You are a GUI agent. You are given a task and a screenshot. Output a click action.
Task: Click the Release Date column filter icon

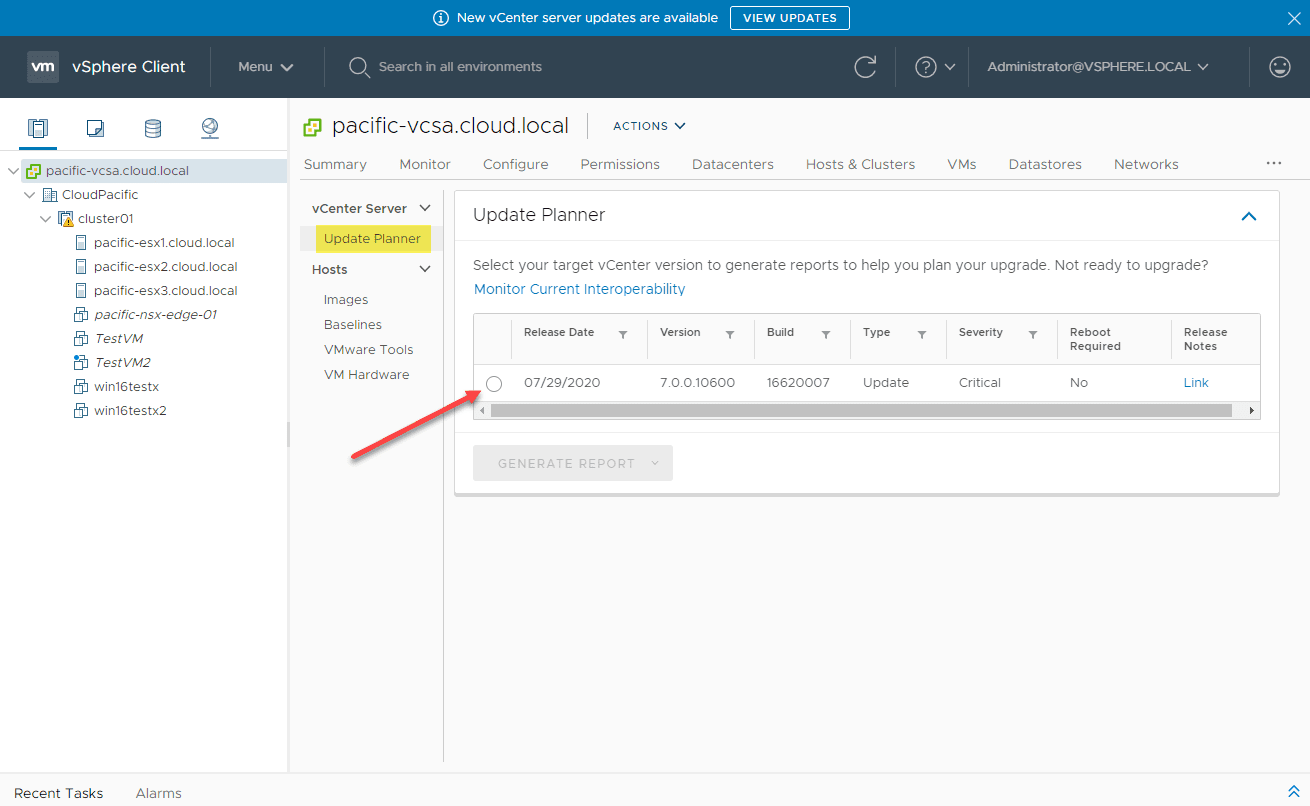coord(623,335)
